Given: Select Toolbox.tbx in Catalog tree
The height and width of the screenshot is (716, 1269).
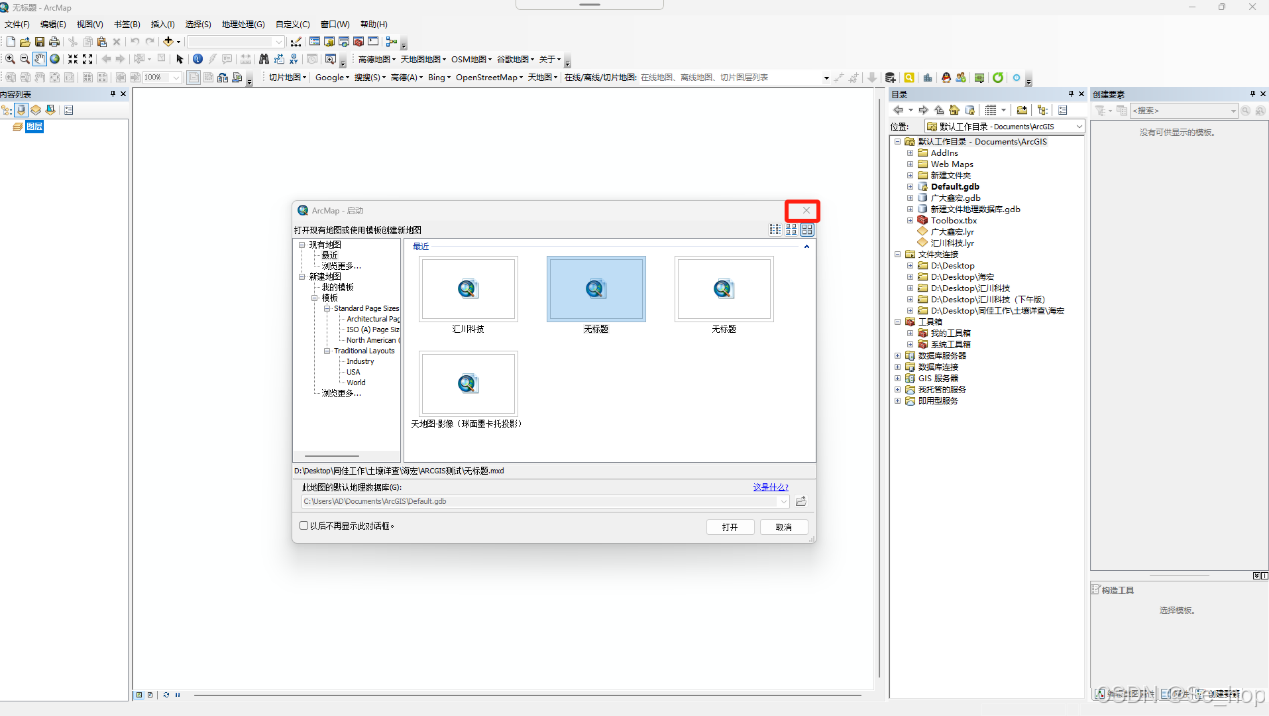Looking at the screenshot, I should point(954,220).
